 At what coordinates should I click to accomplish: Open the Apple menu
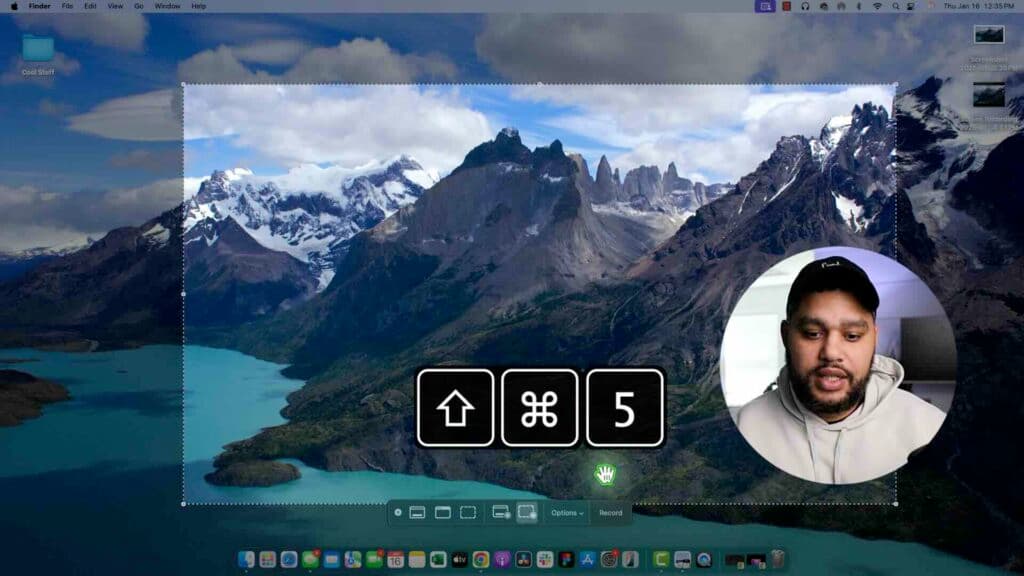[x=14, y=6]
